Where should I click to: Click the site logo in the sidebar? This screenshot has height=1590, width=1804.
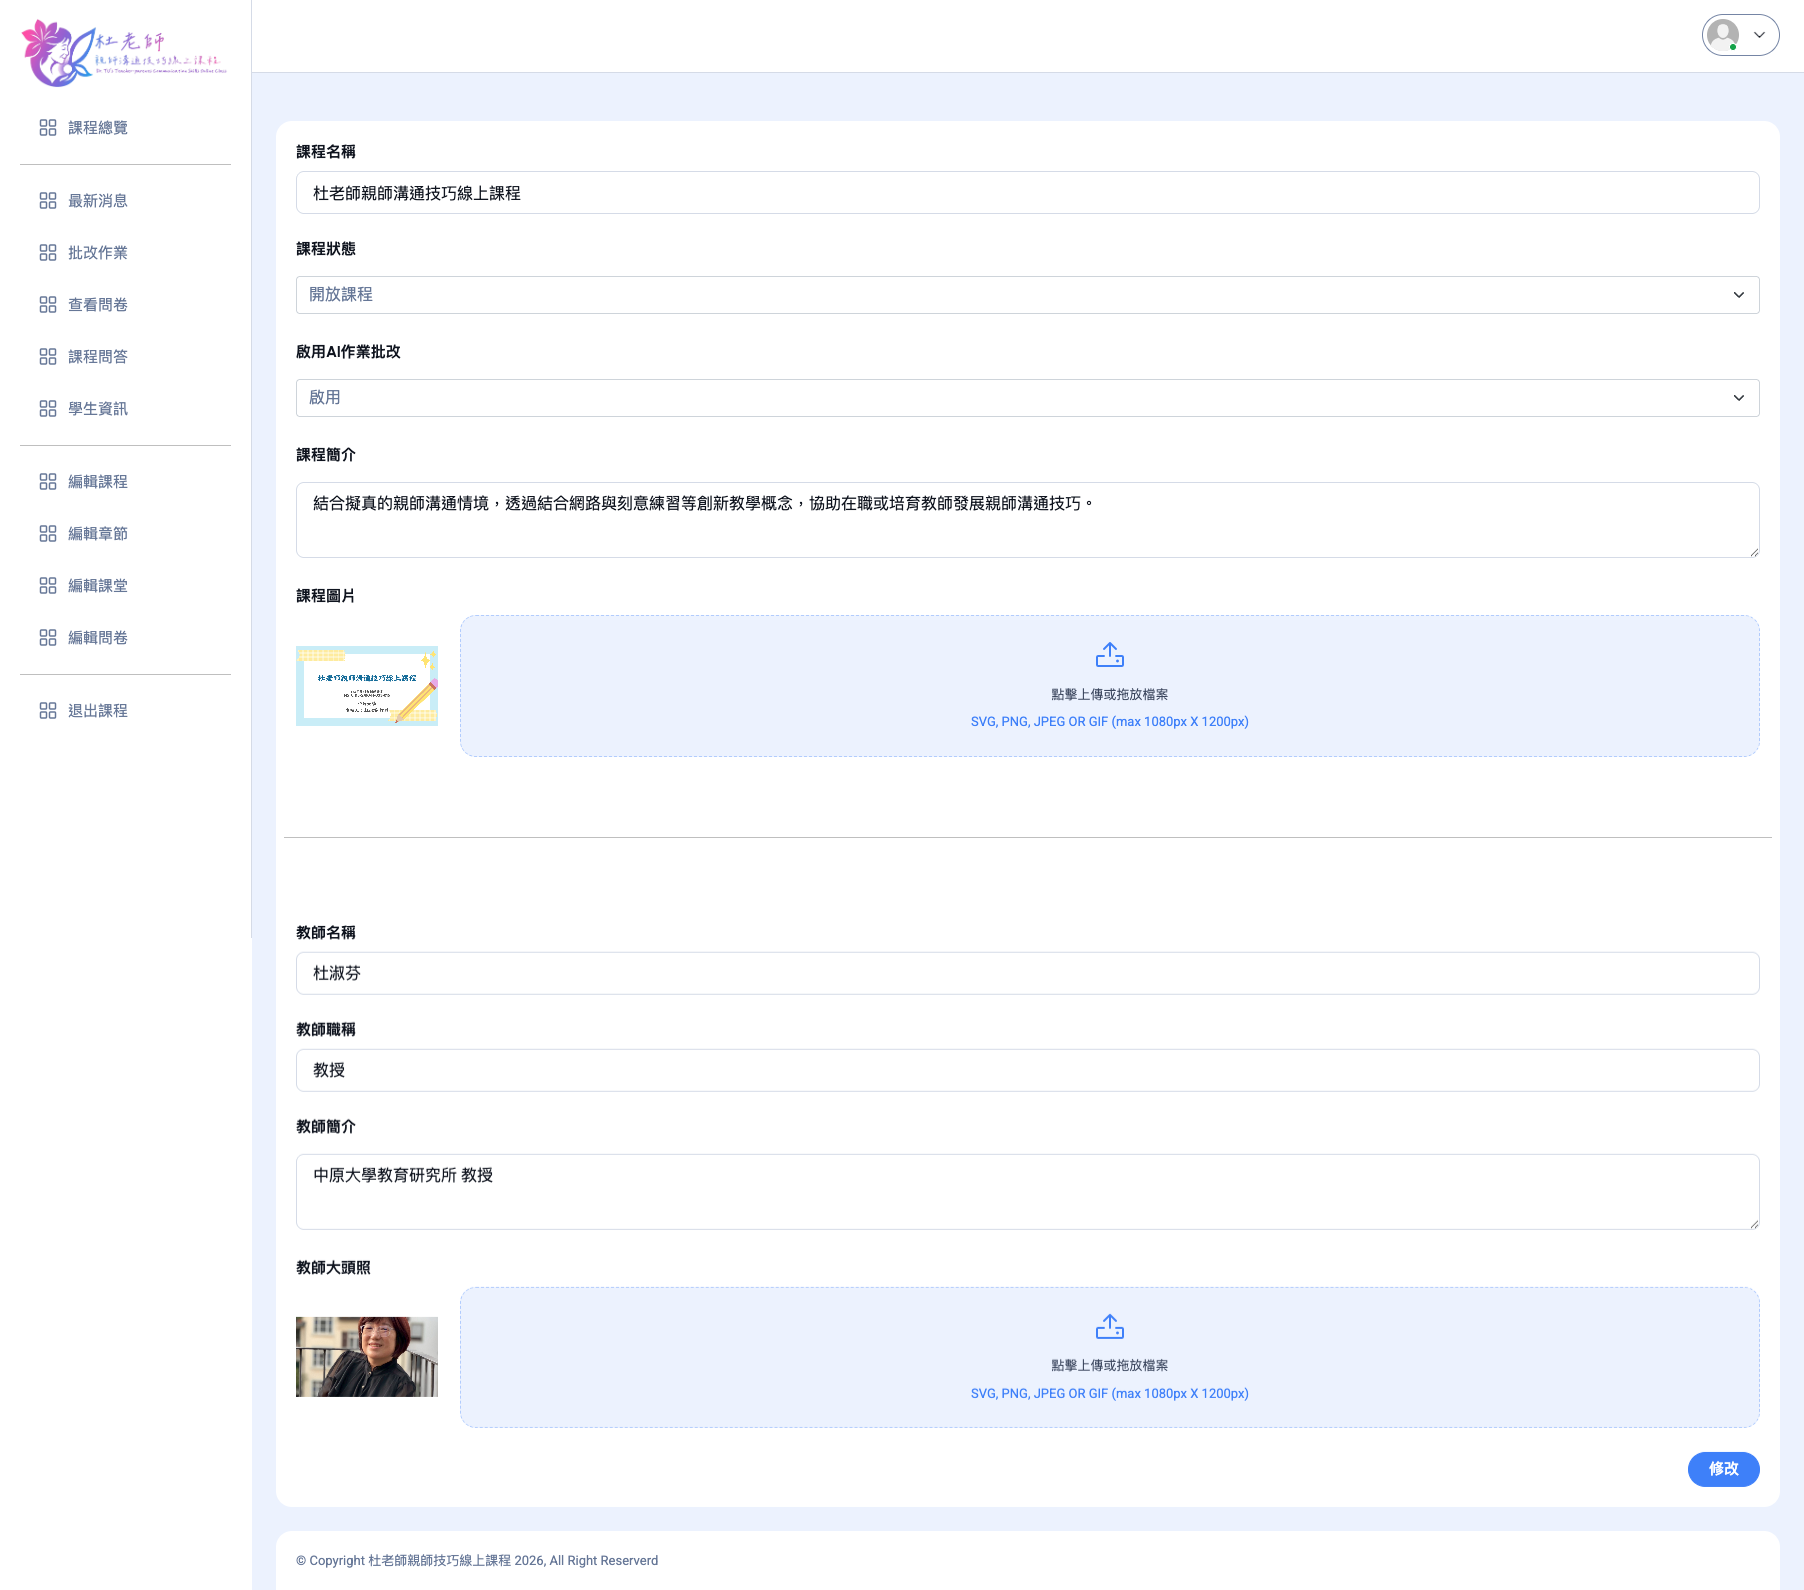(124, 52)
